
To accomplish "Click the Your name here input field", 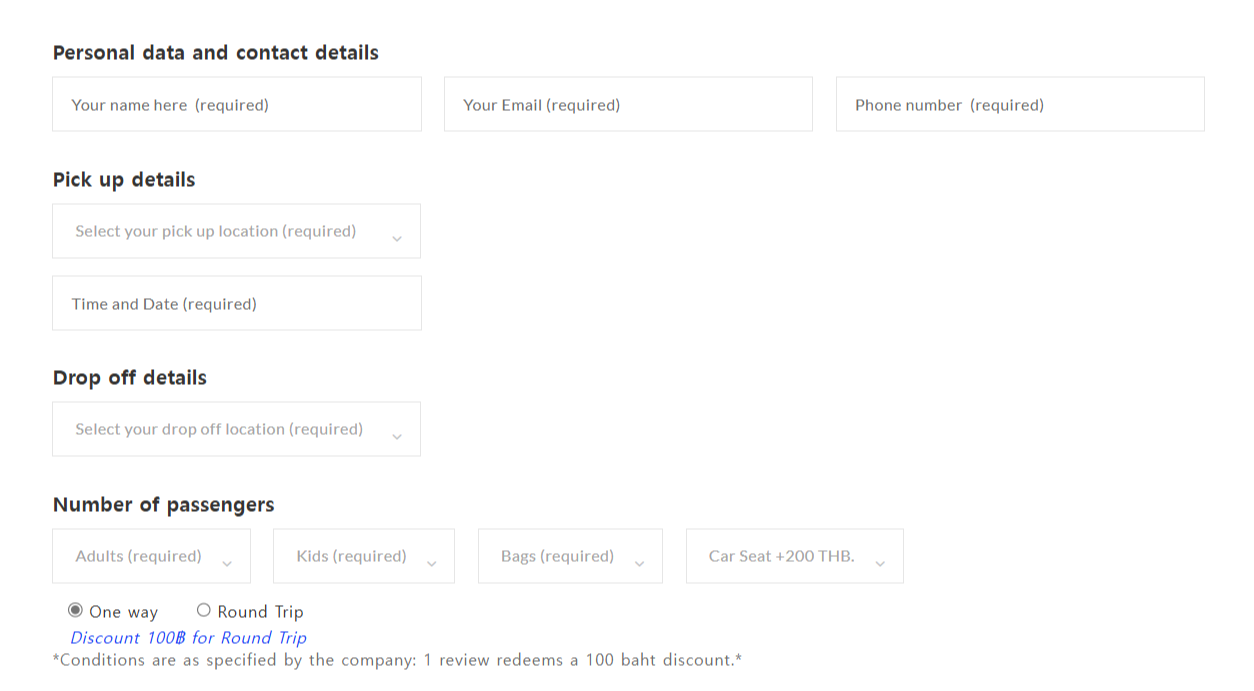I will (x=236, y=105).
